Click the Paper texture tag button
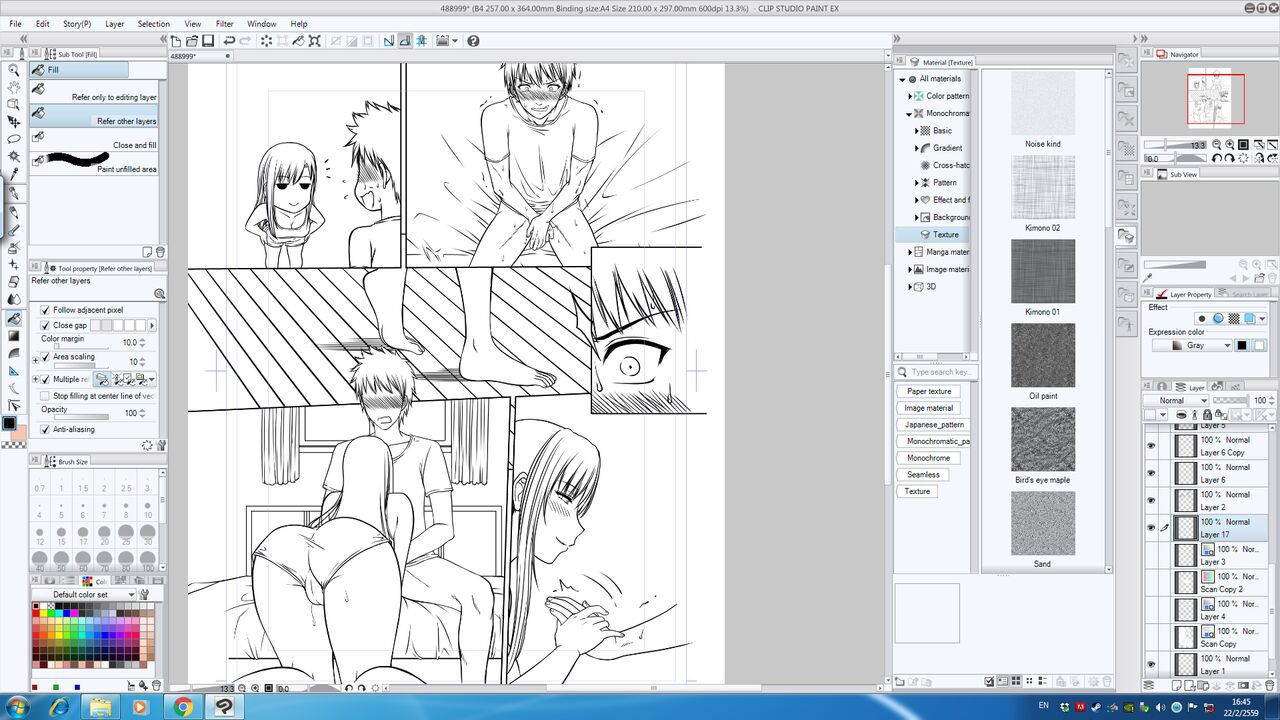Screen dimensions: 1280x720 [929, 391]
